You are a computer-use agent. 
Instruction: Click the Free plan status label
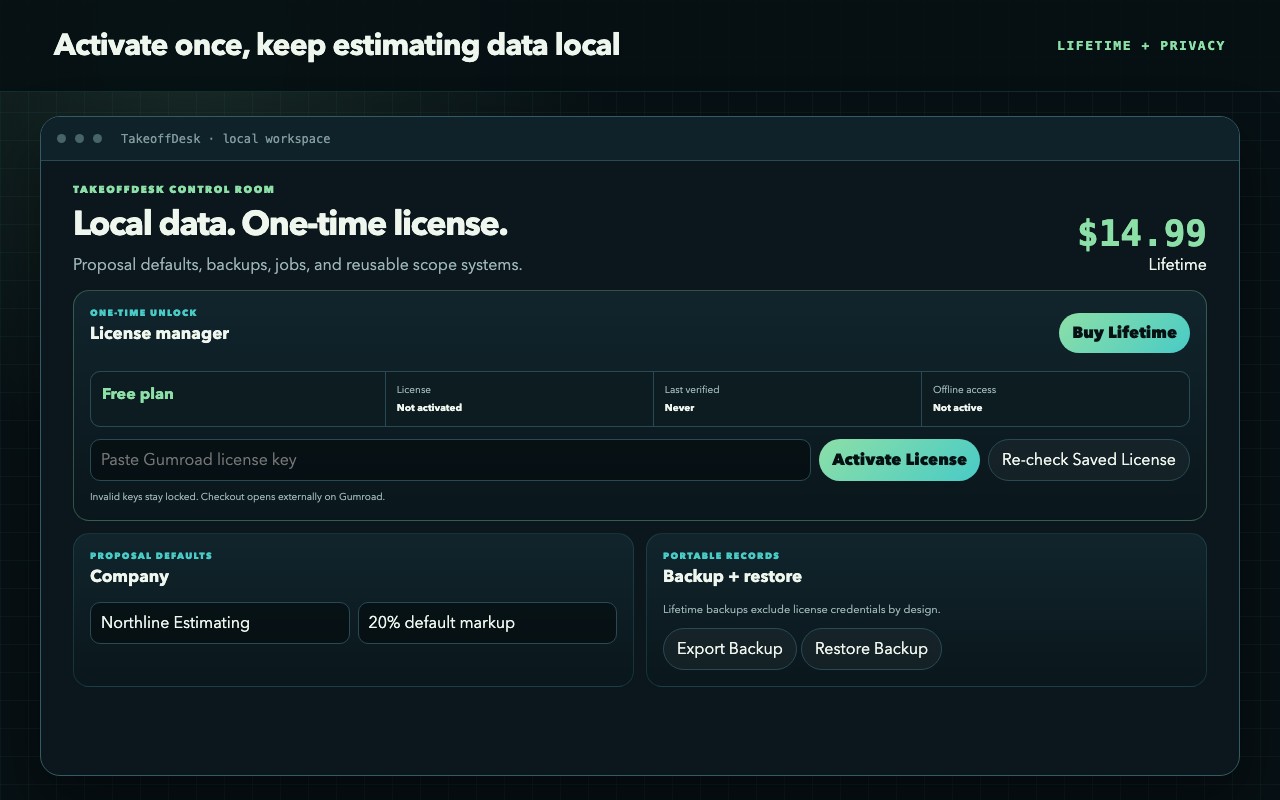pyautogui.click(x=138, y=394)
